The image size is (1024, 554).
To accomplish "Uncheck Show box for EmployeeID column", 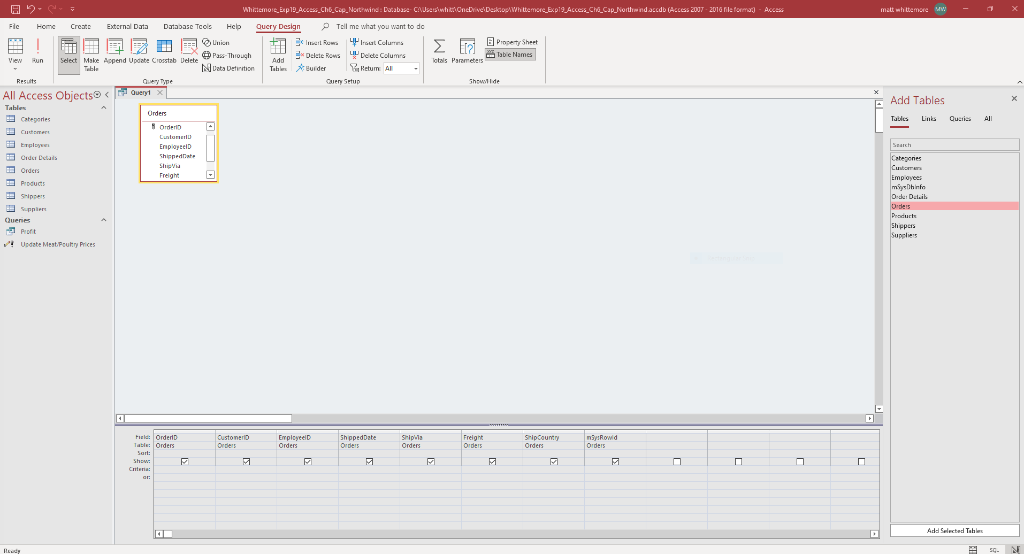I will tap(308, 461).
